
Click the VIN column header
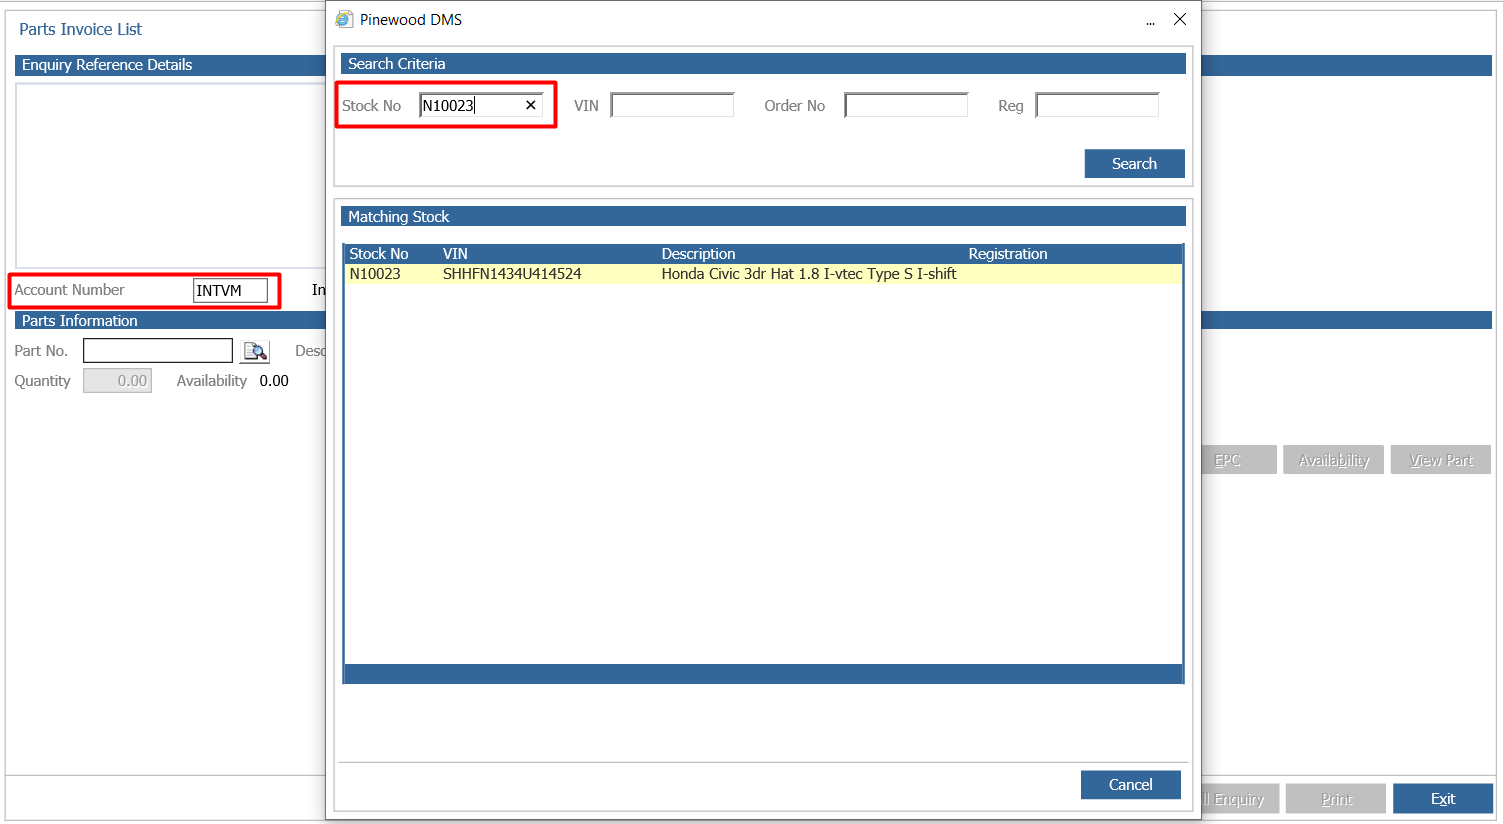tap(455, 254)
